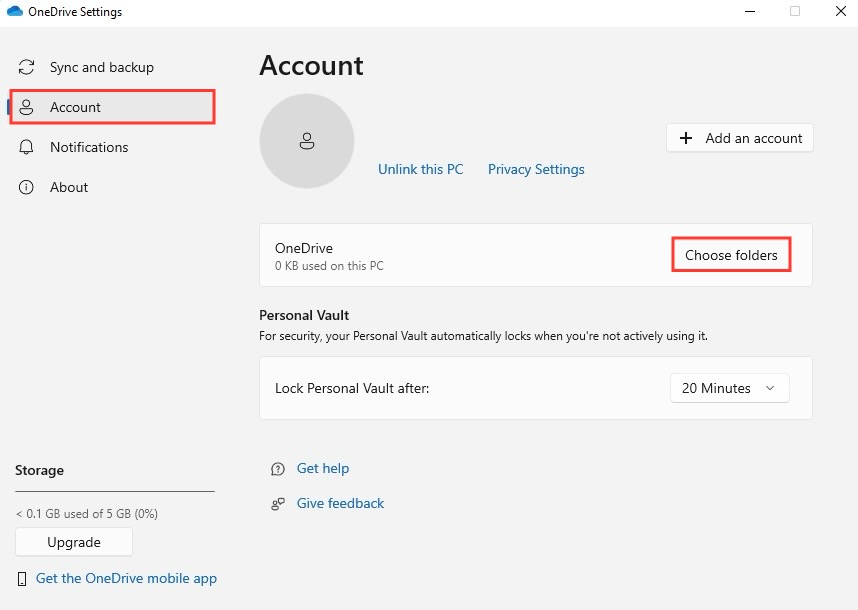
Task: Expand the Lock Personal Vault chevron
Action: [770, 388]
